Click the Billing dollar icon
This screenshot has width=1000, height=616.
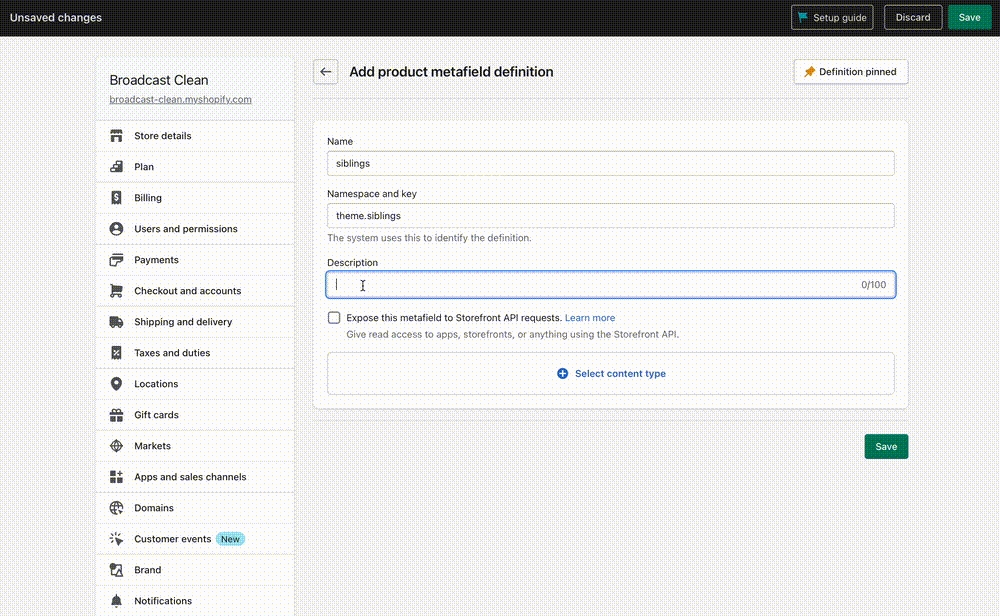point(116,198)
